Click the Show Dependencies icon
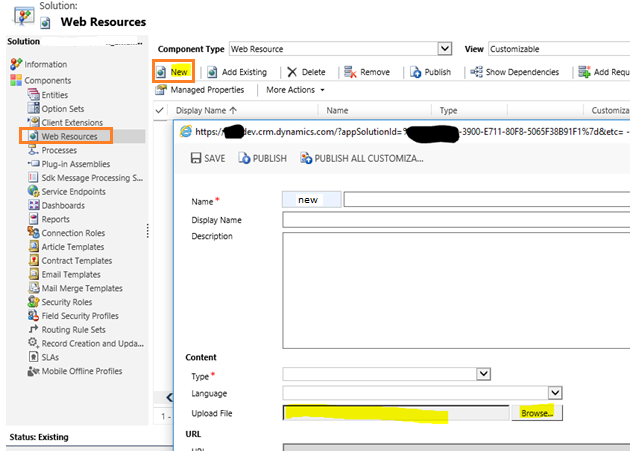 [477, 72]
